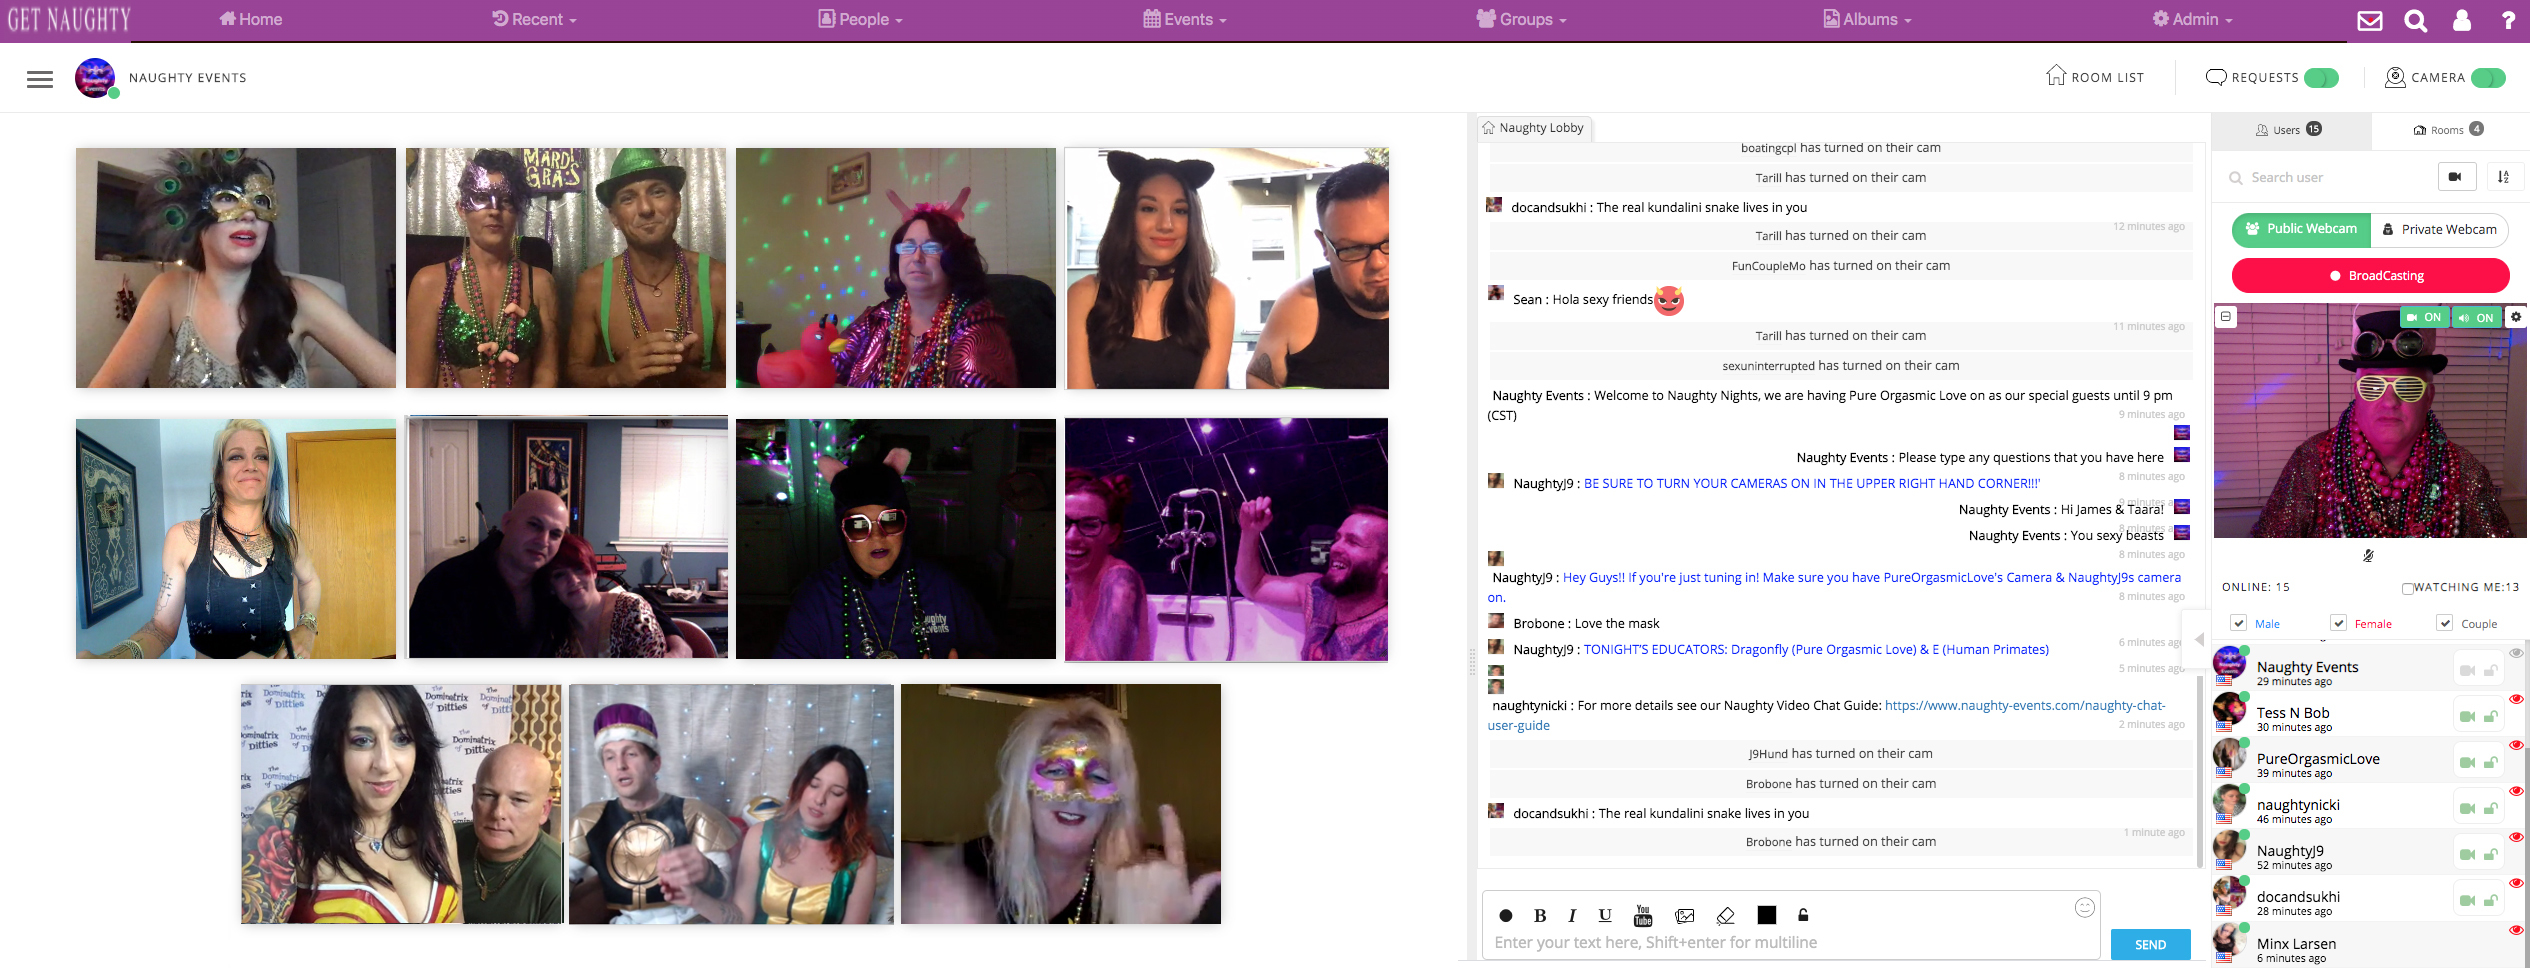Viewport: 2530px width, 968px height.
Task: Check the Watching Me checkbox
Action: tap(2407, 588)
